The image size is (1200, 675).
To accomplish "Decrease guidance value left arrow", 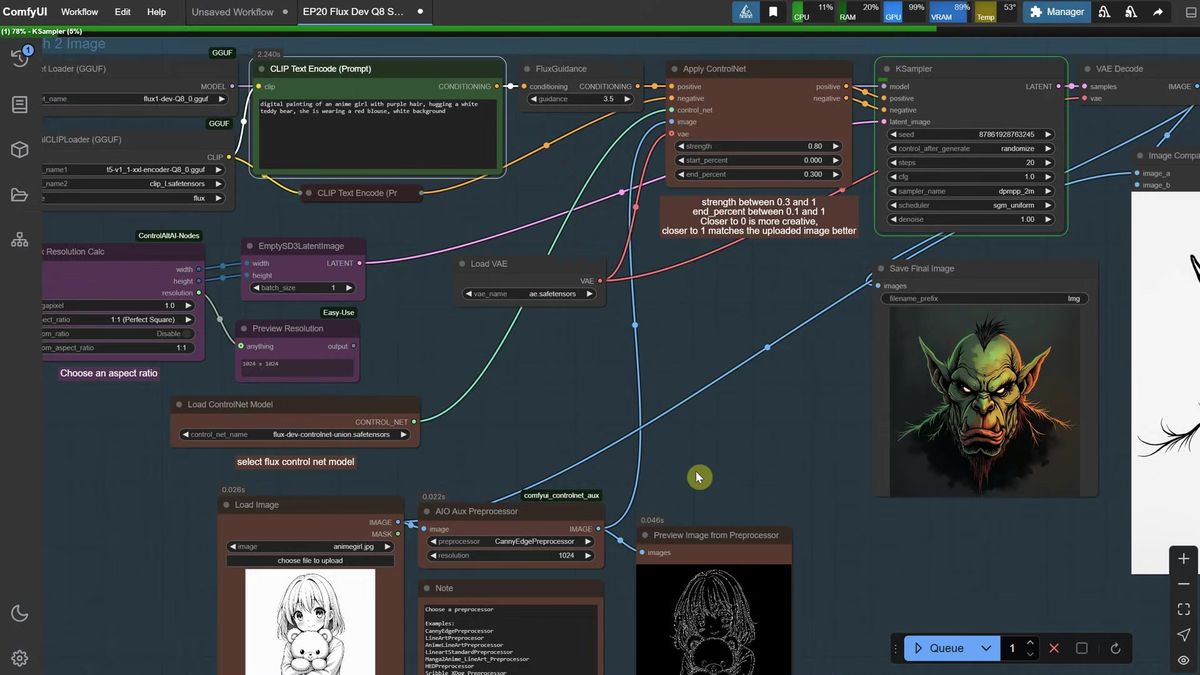I will 534,99.
